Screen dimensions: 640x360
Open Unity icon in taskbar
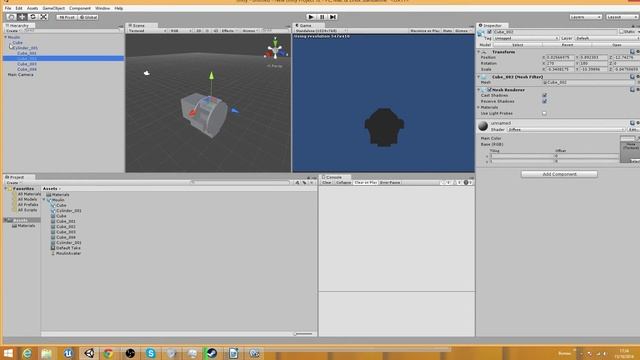(x=89, y=353)
